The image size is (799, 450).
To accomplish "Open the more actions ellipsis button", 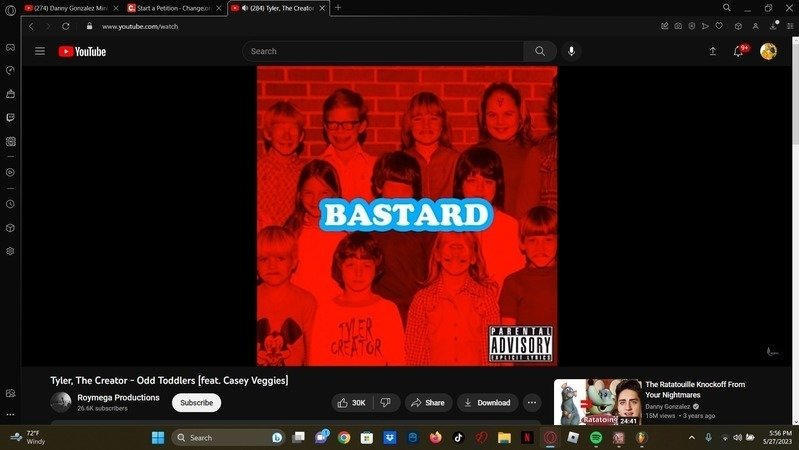I will tap(532, 403).
